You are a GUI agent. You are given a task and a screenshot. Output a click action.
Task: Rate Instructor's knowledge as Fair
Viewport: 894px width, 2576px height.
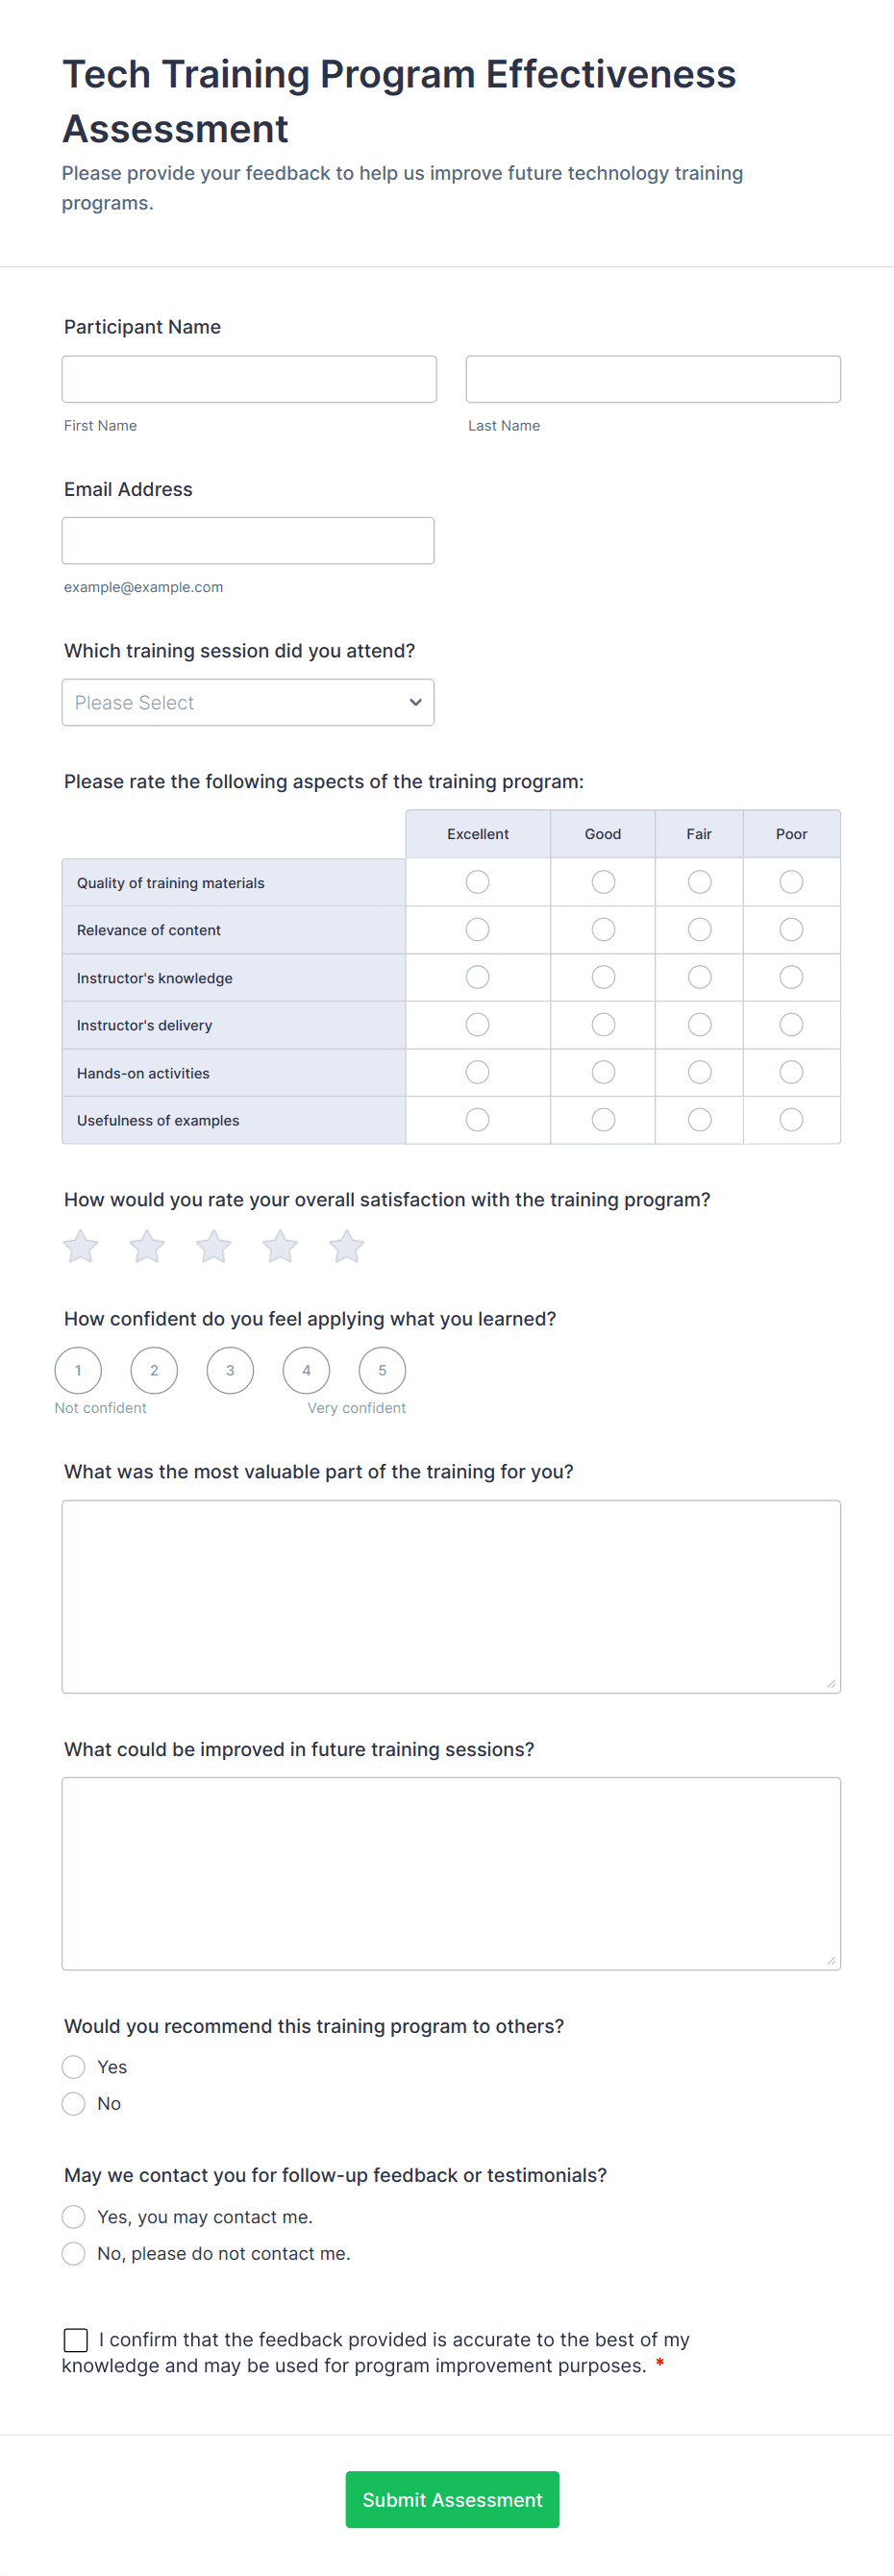point(698,977)
